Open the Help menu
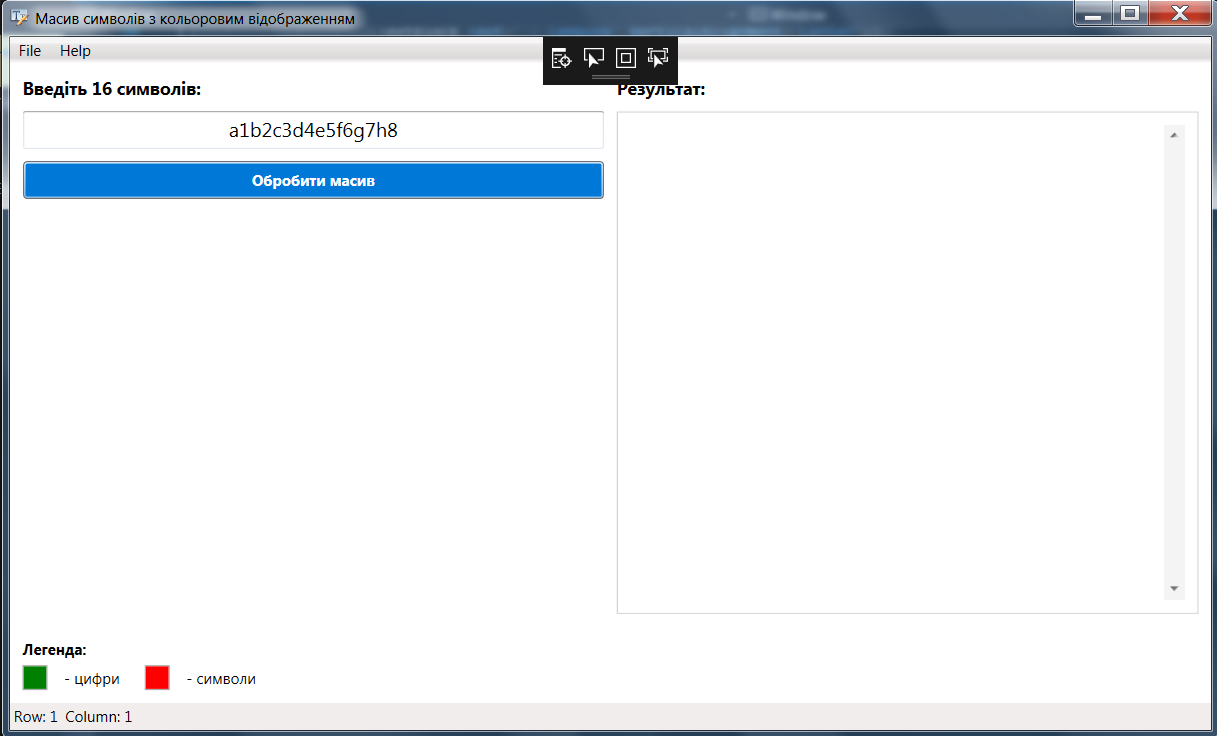Viewport: 1217px width, 736px height. click(75, 50)
